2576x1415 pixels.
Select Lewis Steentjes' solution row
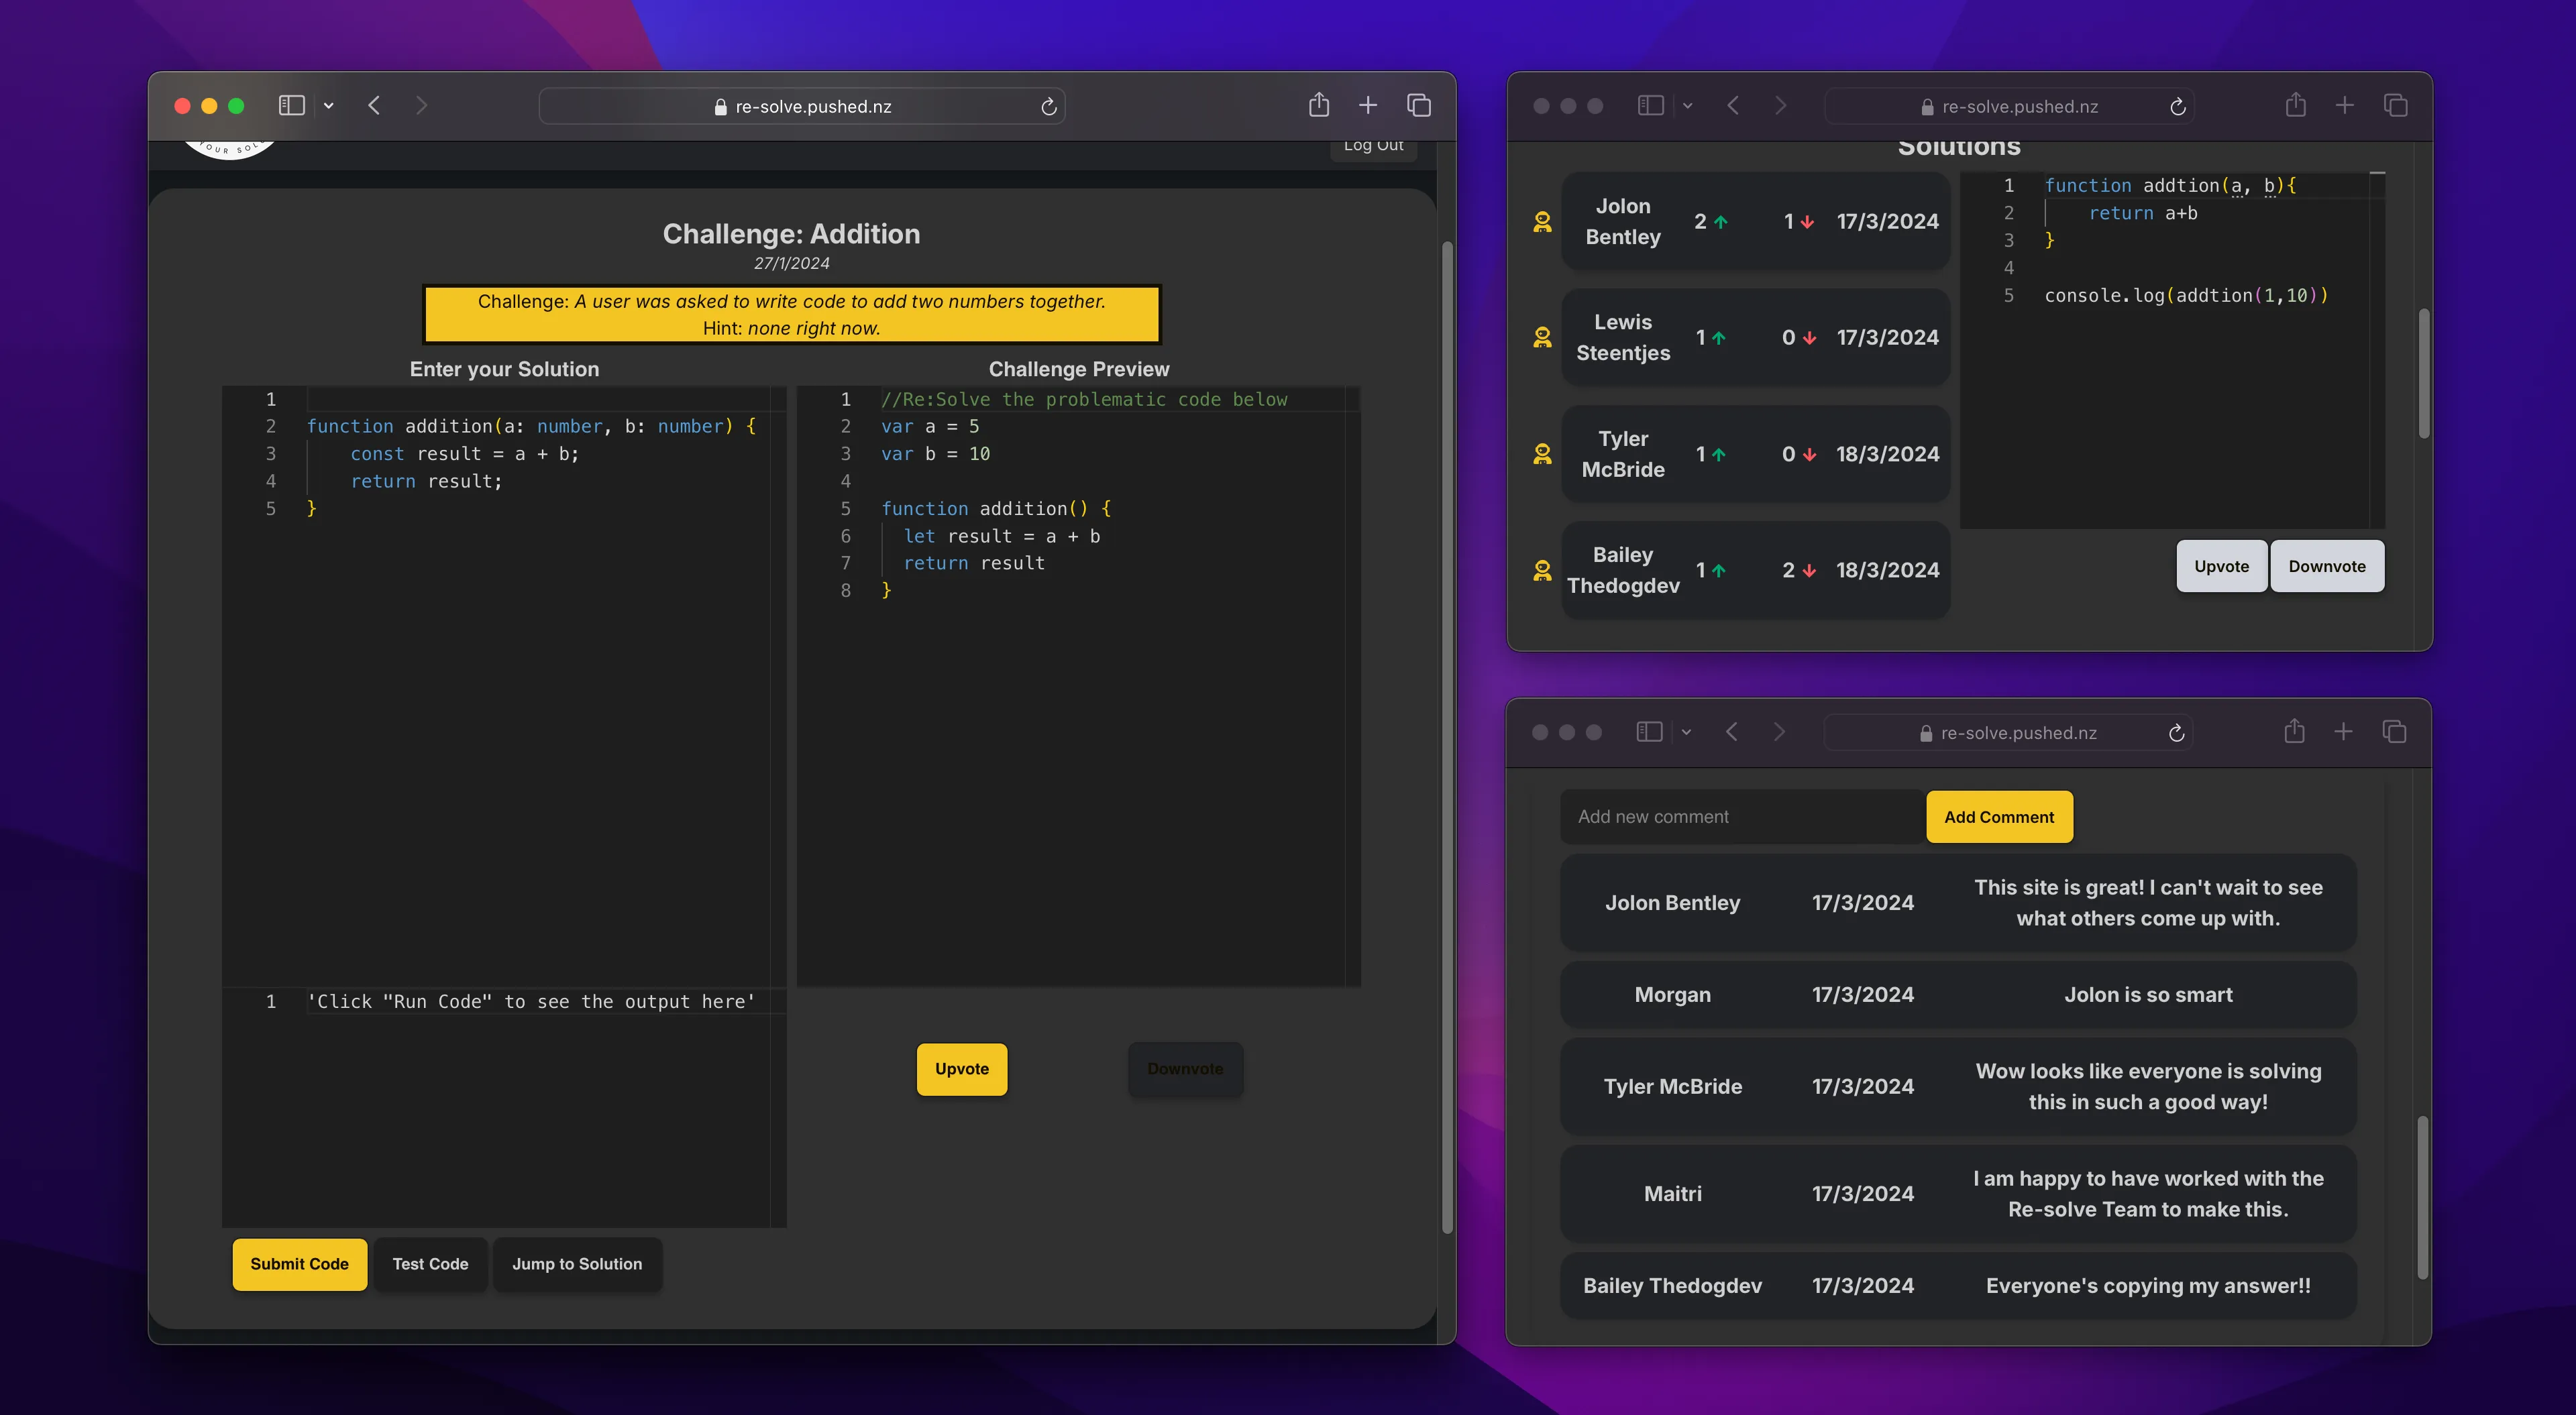1755,337
